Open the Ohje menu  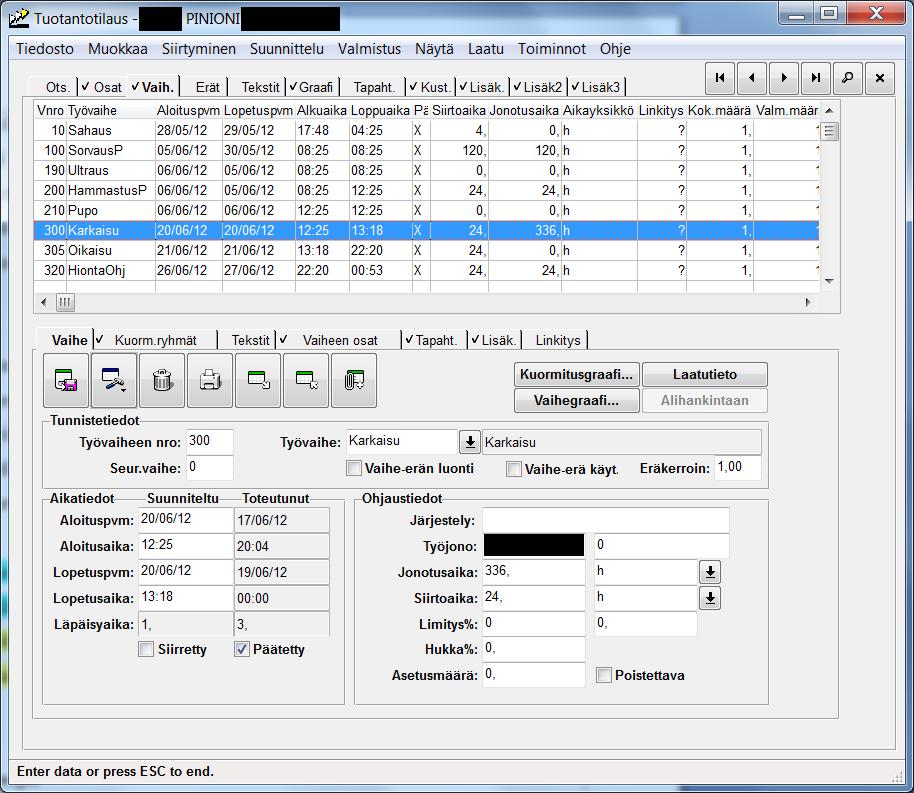616,49
